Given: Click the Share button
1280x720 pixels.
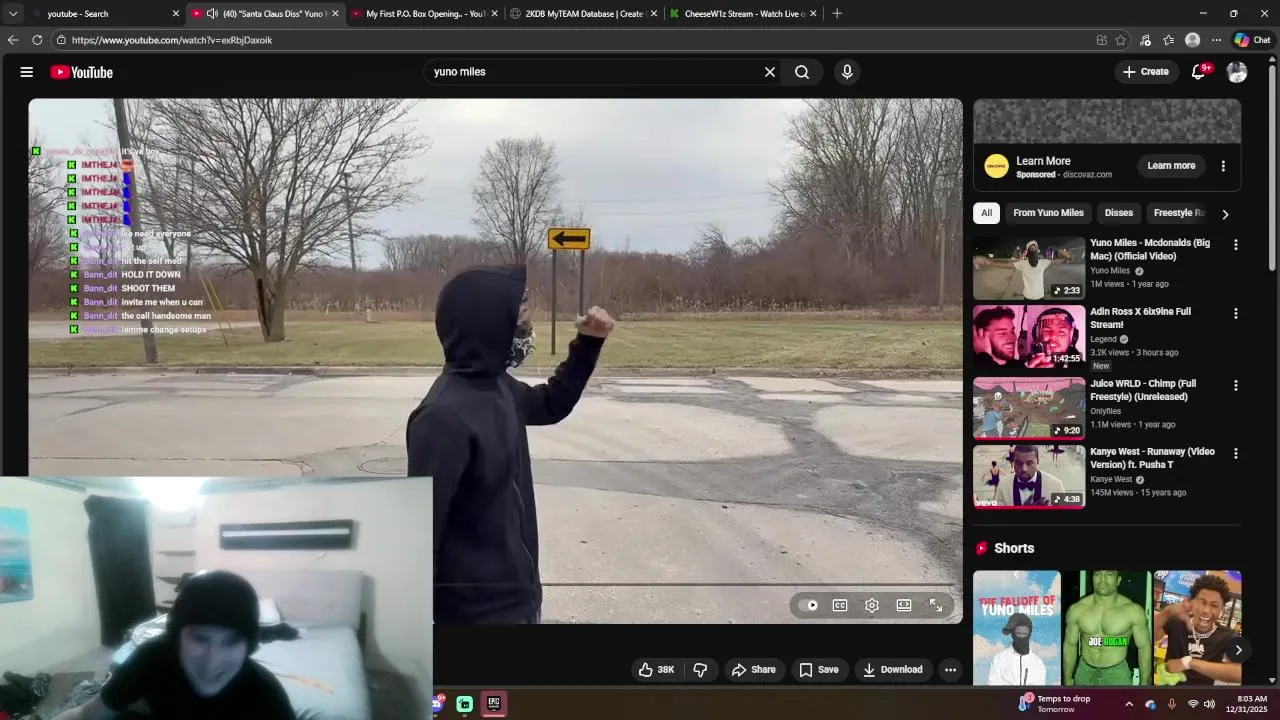Looking at the screenshot, I should pyautogui.click(x=753, y=670).
